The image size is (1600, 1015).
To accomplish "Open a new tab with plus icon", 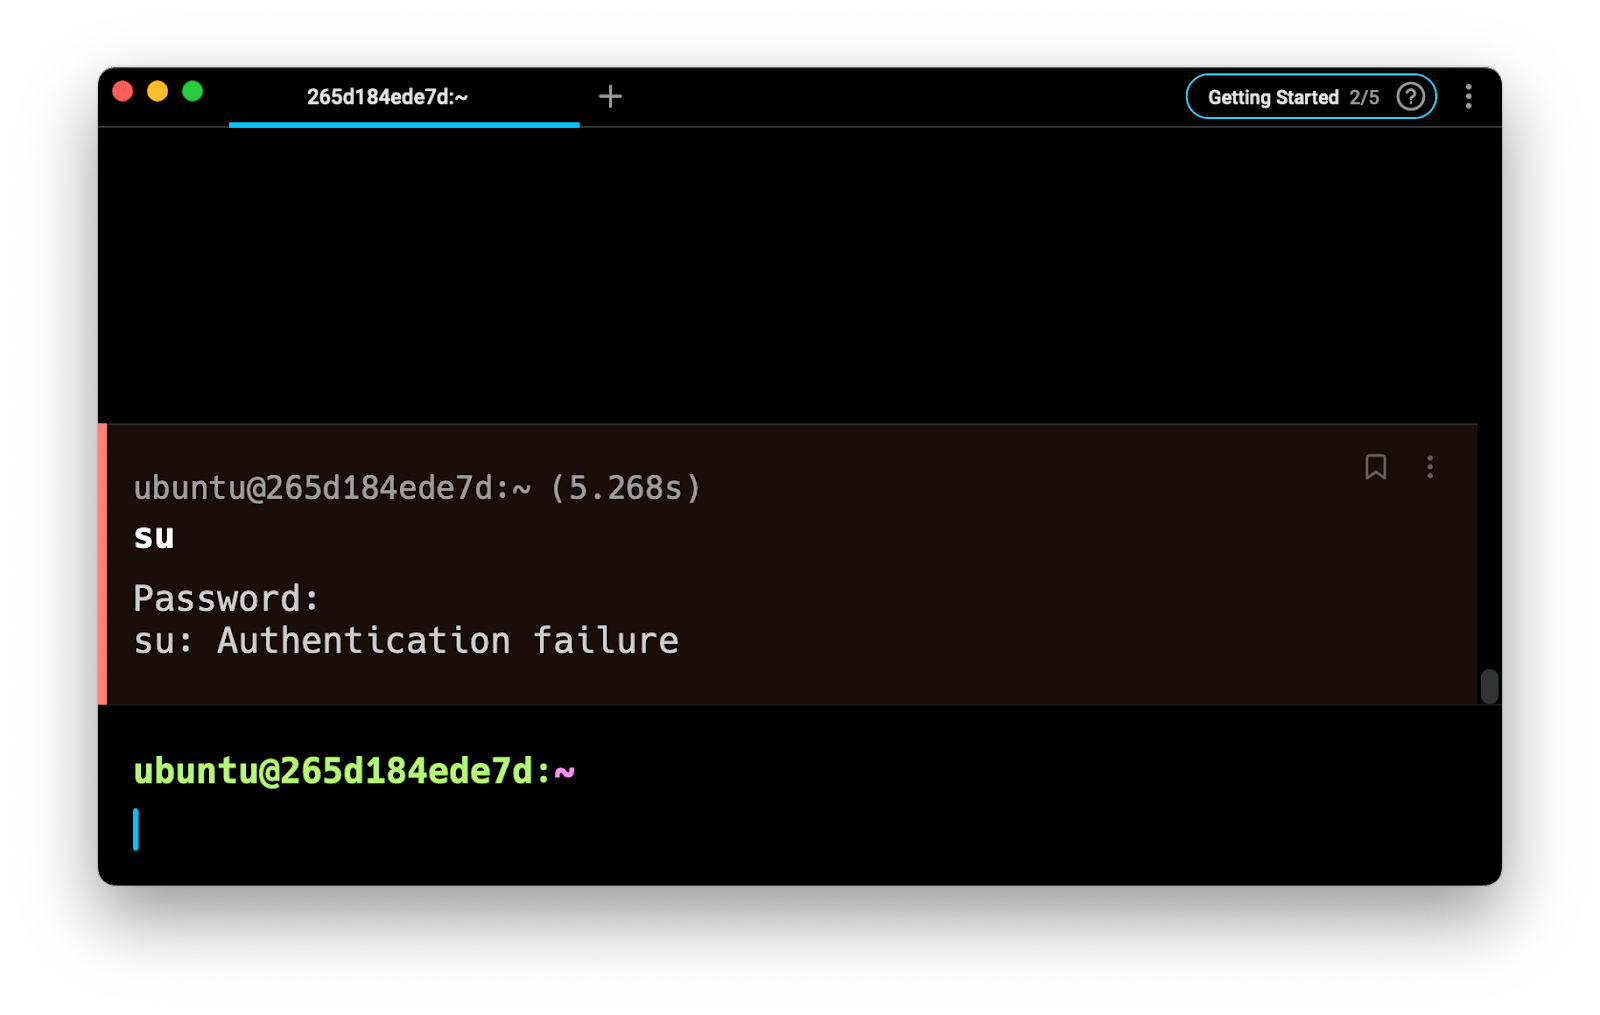I will 610,96.
